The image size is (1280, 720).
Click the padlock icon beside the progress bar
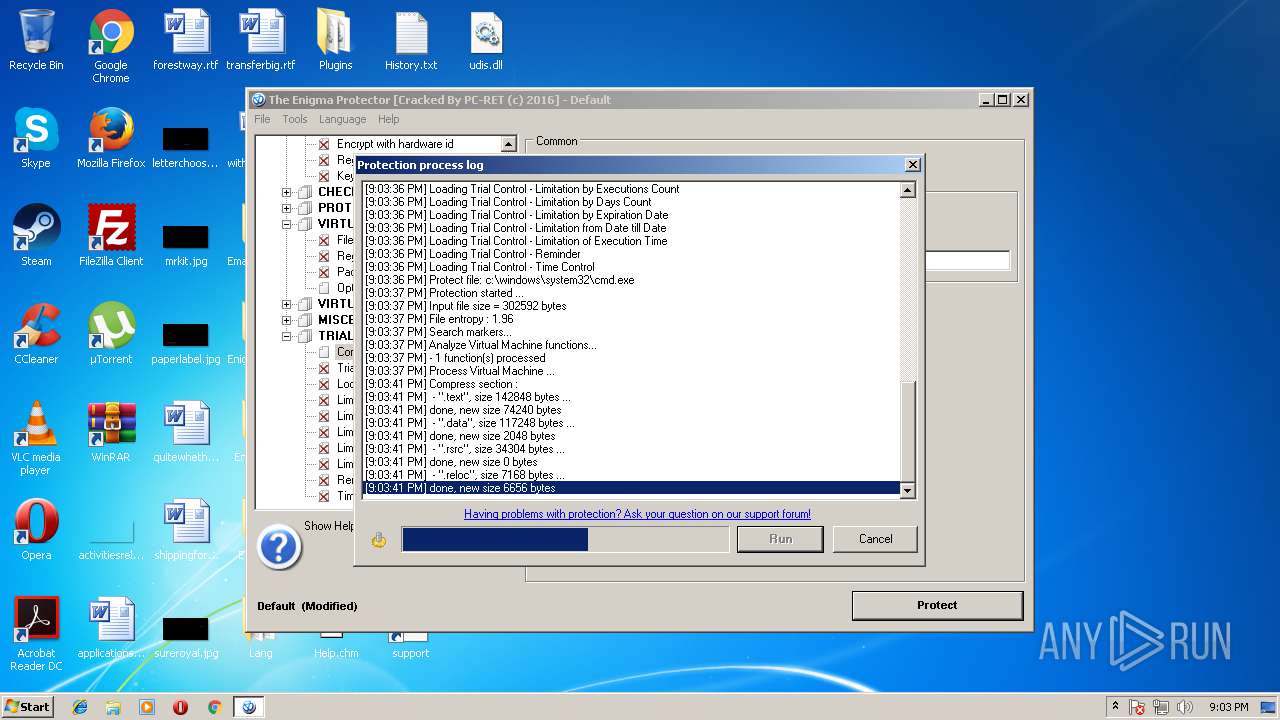click(379, 540)
